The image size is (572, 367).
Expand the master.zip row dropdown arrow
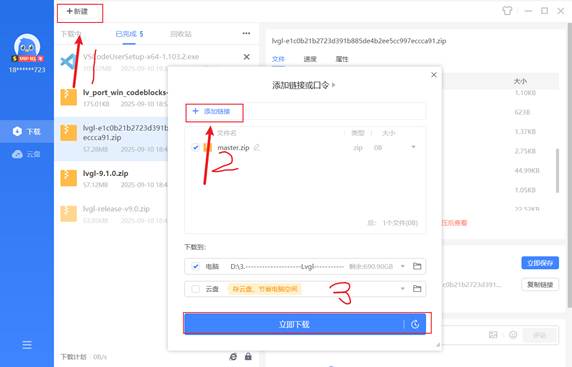pos(413,147)
